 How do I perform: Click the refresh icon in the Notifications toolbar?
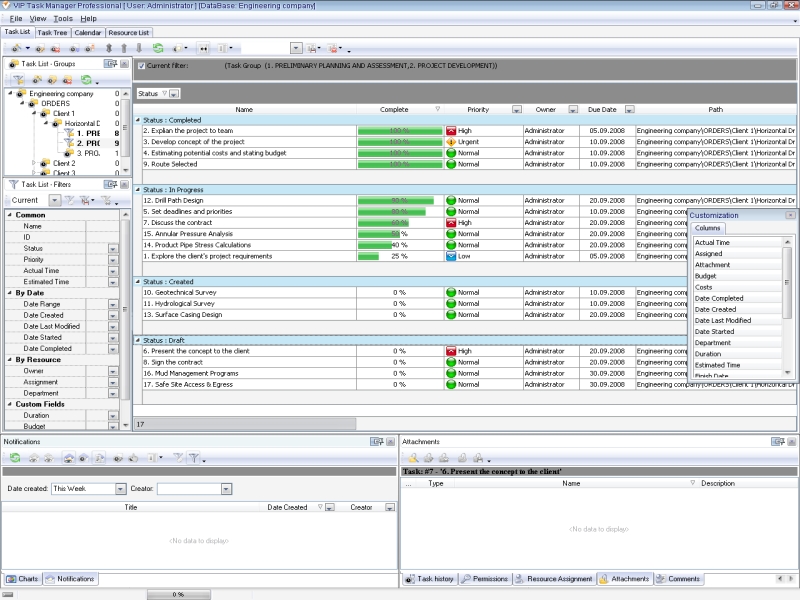[15, 458]
